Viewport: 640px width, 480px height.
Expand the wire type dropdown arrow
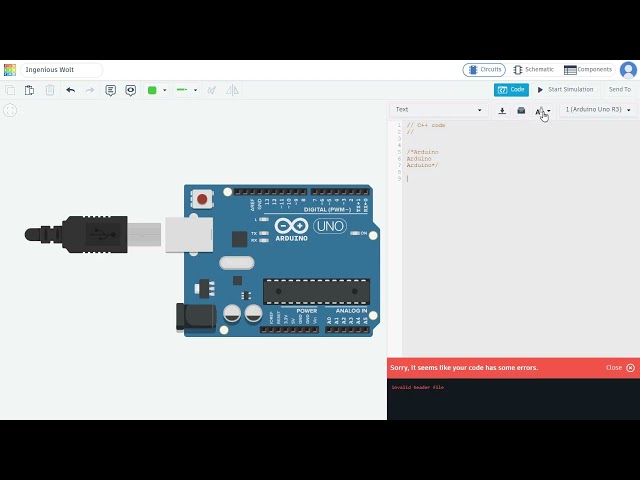coord(196,90)
